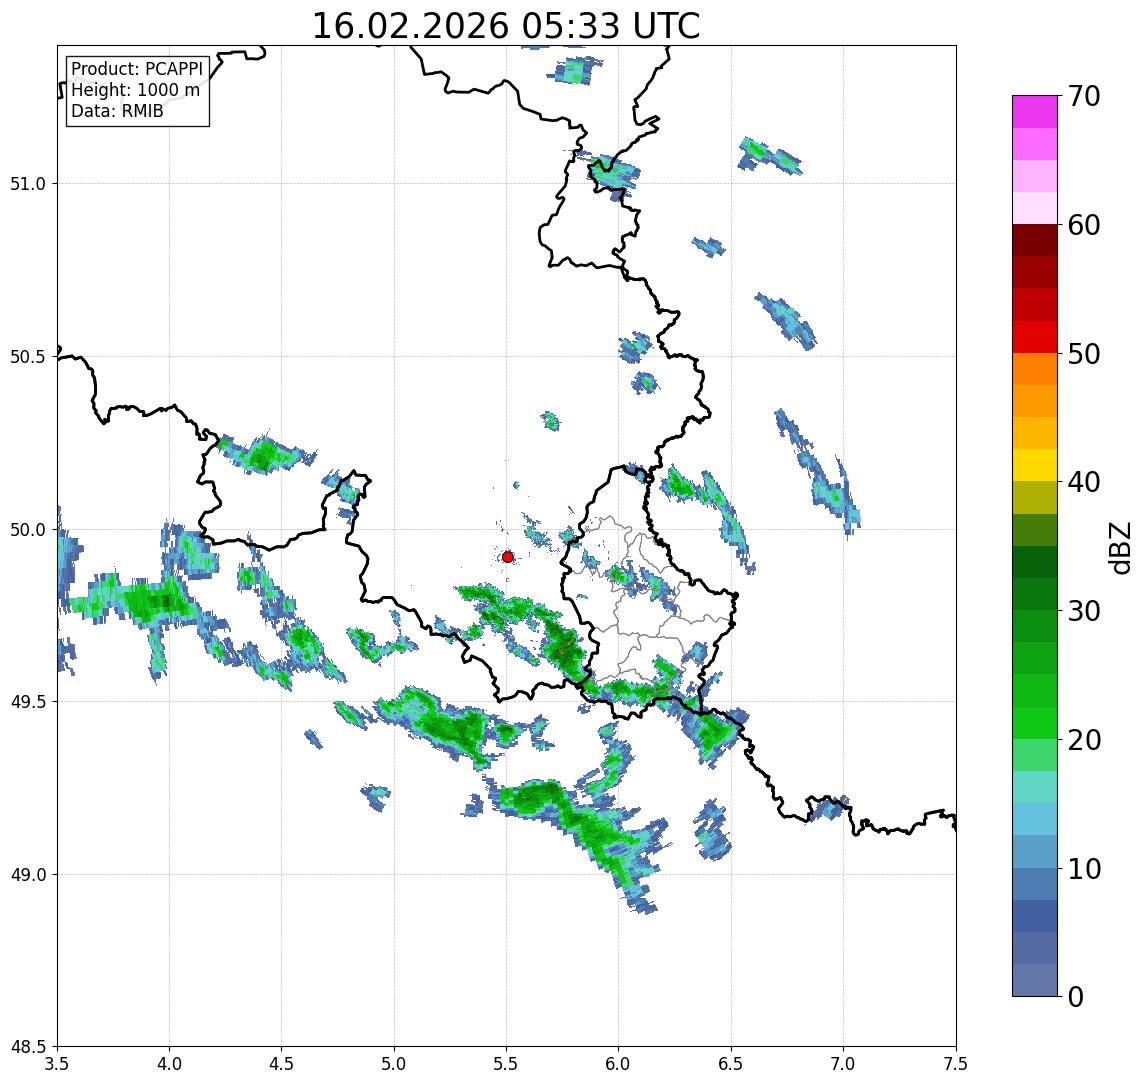The height and width of the screenshot is (1084, 1145).
Task: Select the 'Data: RMIB' legend line
Action: pyautogui.click(x=117, y=111)
